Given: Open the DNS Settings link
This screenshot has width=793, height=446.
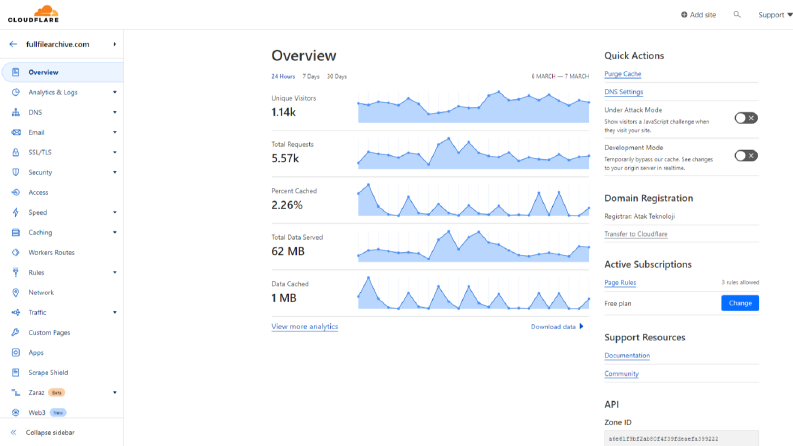Looking at the screenshot, I should pyautogui.click(x=624, y=92).
